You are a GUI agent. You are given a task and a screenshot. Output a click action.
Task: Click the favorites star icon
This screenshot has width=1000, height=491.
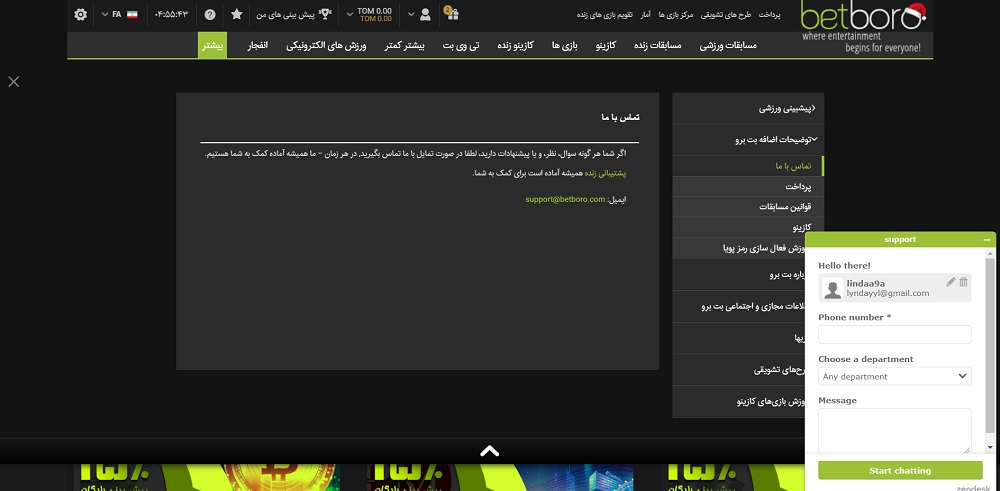(237, 14)
